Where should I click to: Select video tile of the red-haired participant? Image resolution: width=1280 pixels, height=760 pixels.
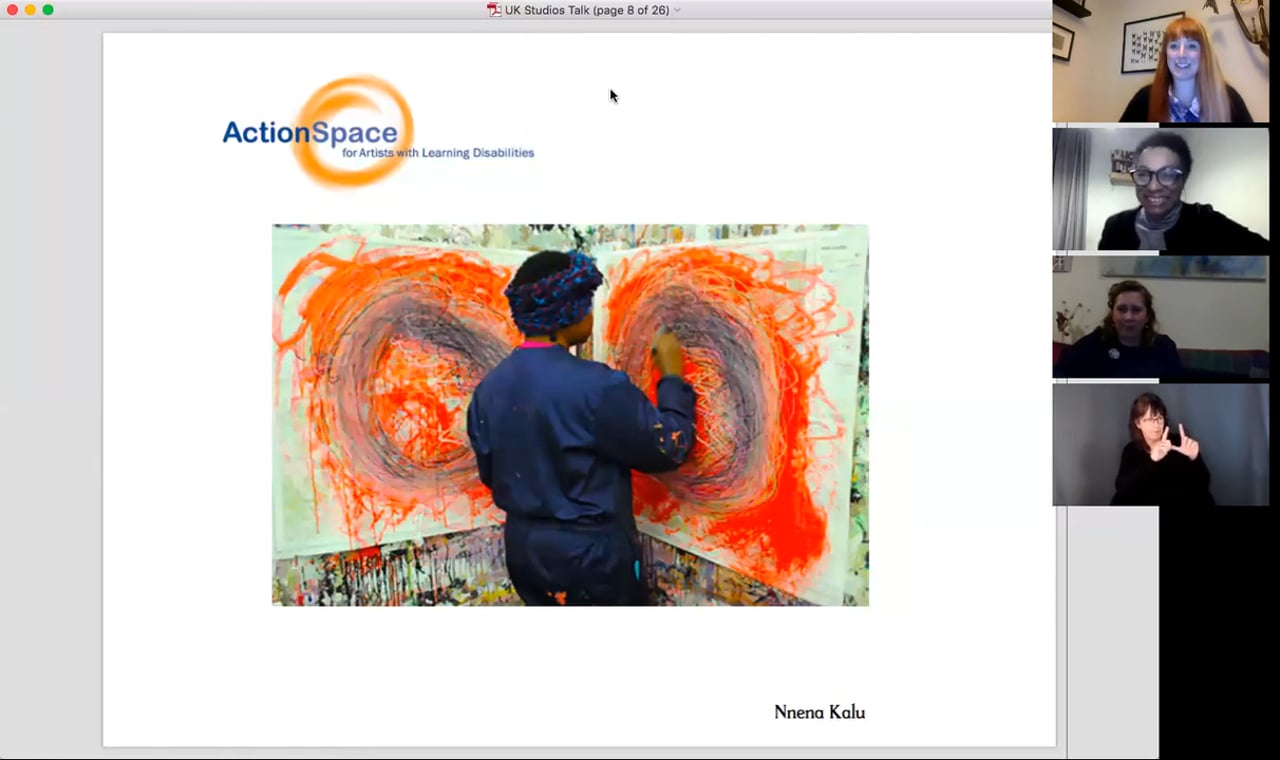1160,62
